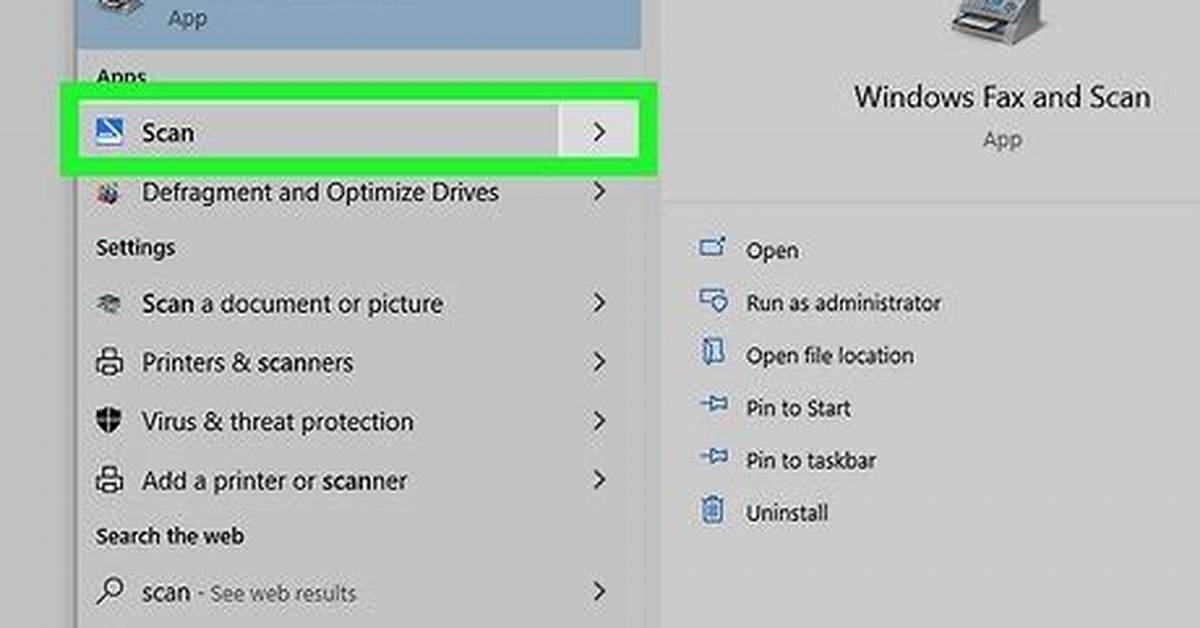Expand Scan a document or picture chevron
This screenshot has width=1200, height=628.
click(x=599, y=302)
